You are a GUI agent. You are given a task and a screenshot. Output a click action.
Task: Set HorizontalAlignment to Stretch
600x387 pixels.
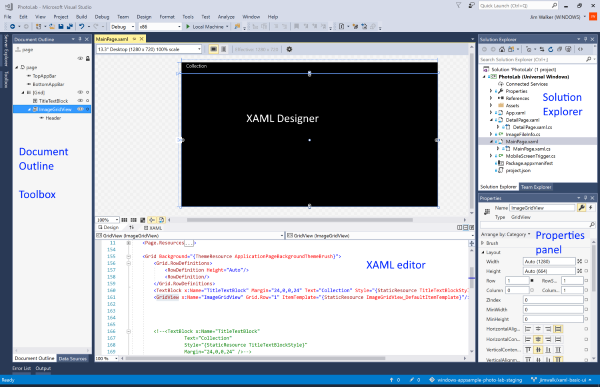pyautogui.click(x=558, y=329)
